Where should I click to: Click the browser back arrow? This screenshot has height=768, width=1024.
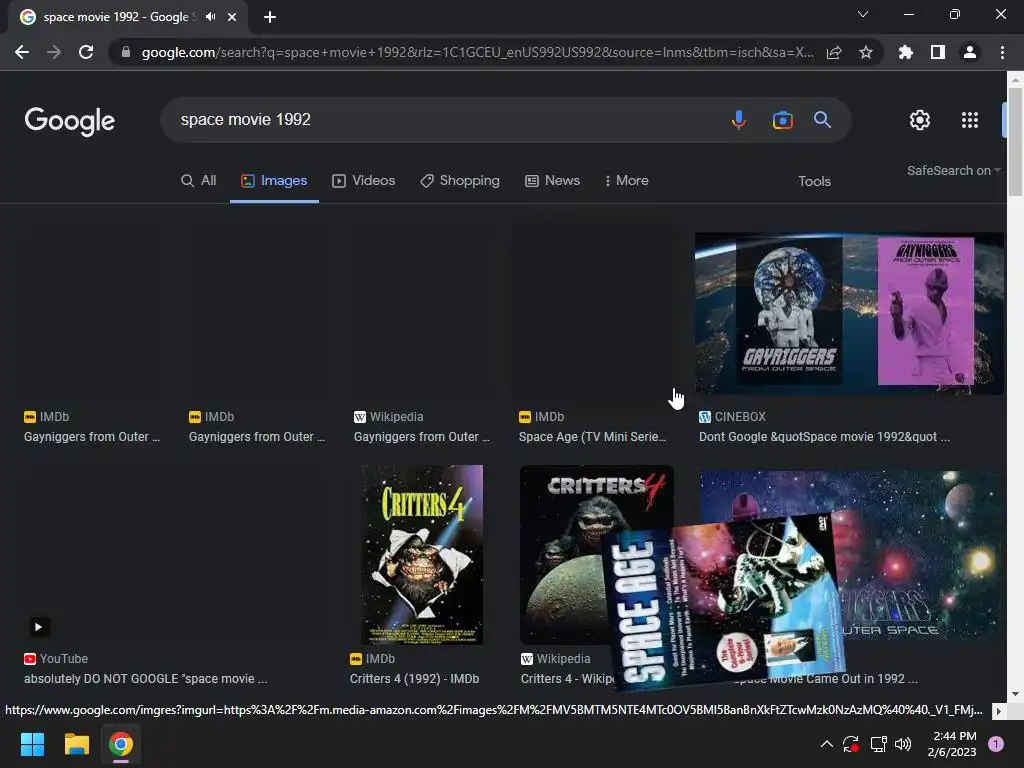(x=22, y=52)
